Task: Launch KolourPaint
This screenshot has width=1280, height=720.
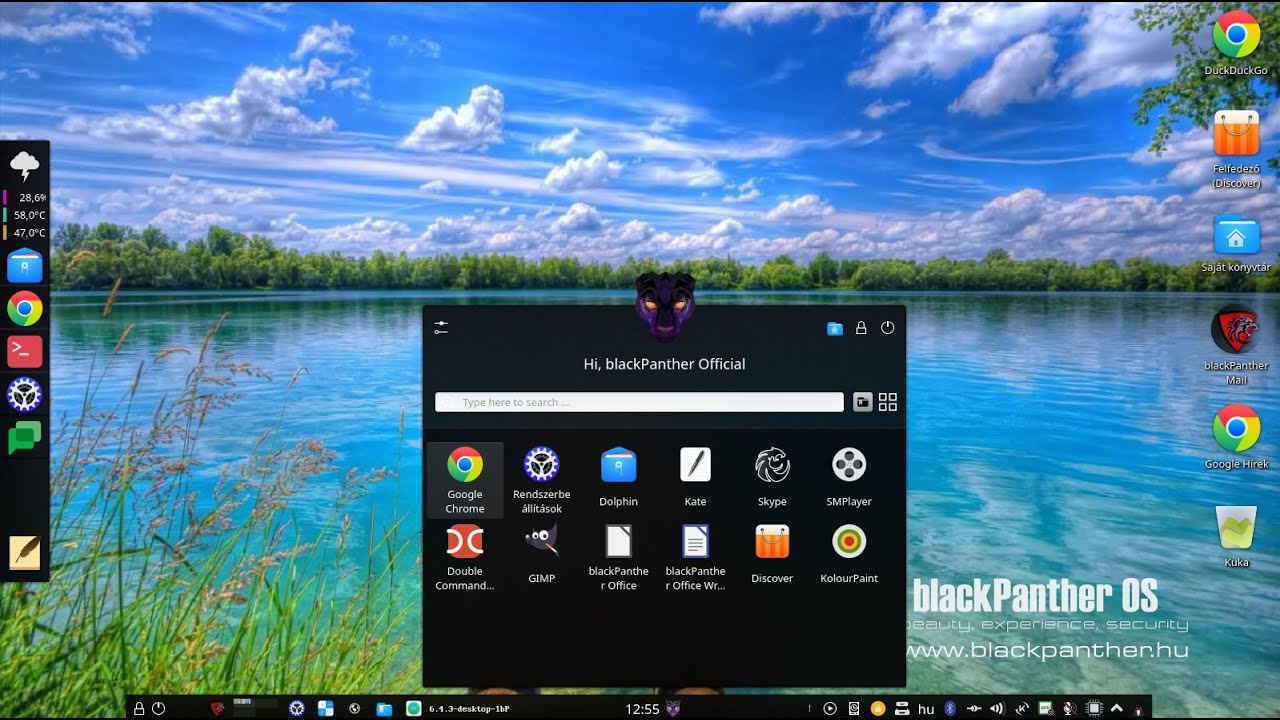Action: (849, 556)
